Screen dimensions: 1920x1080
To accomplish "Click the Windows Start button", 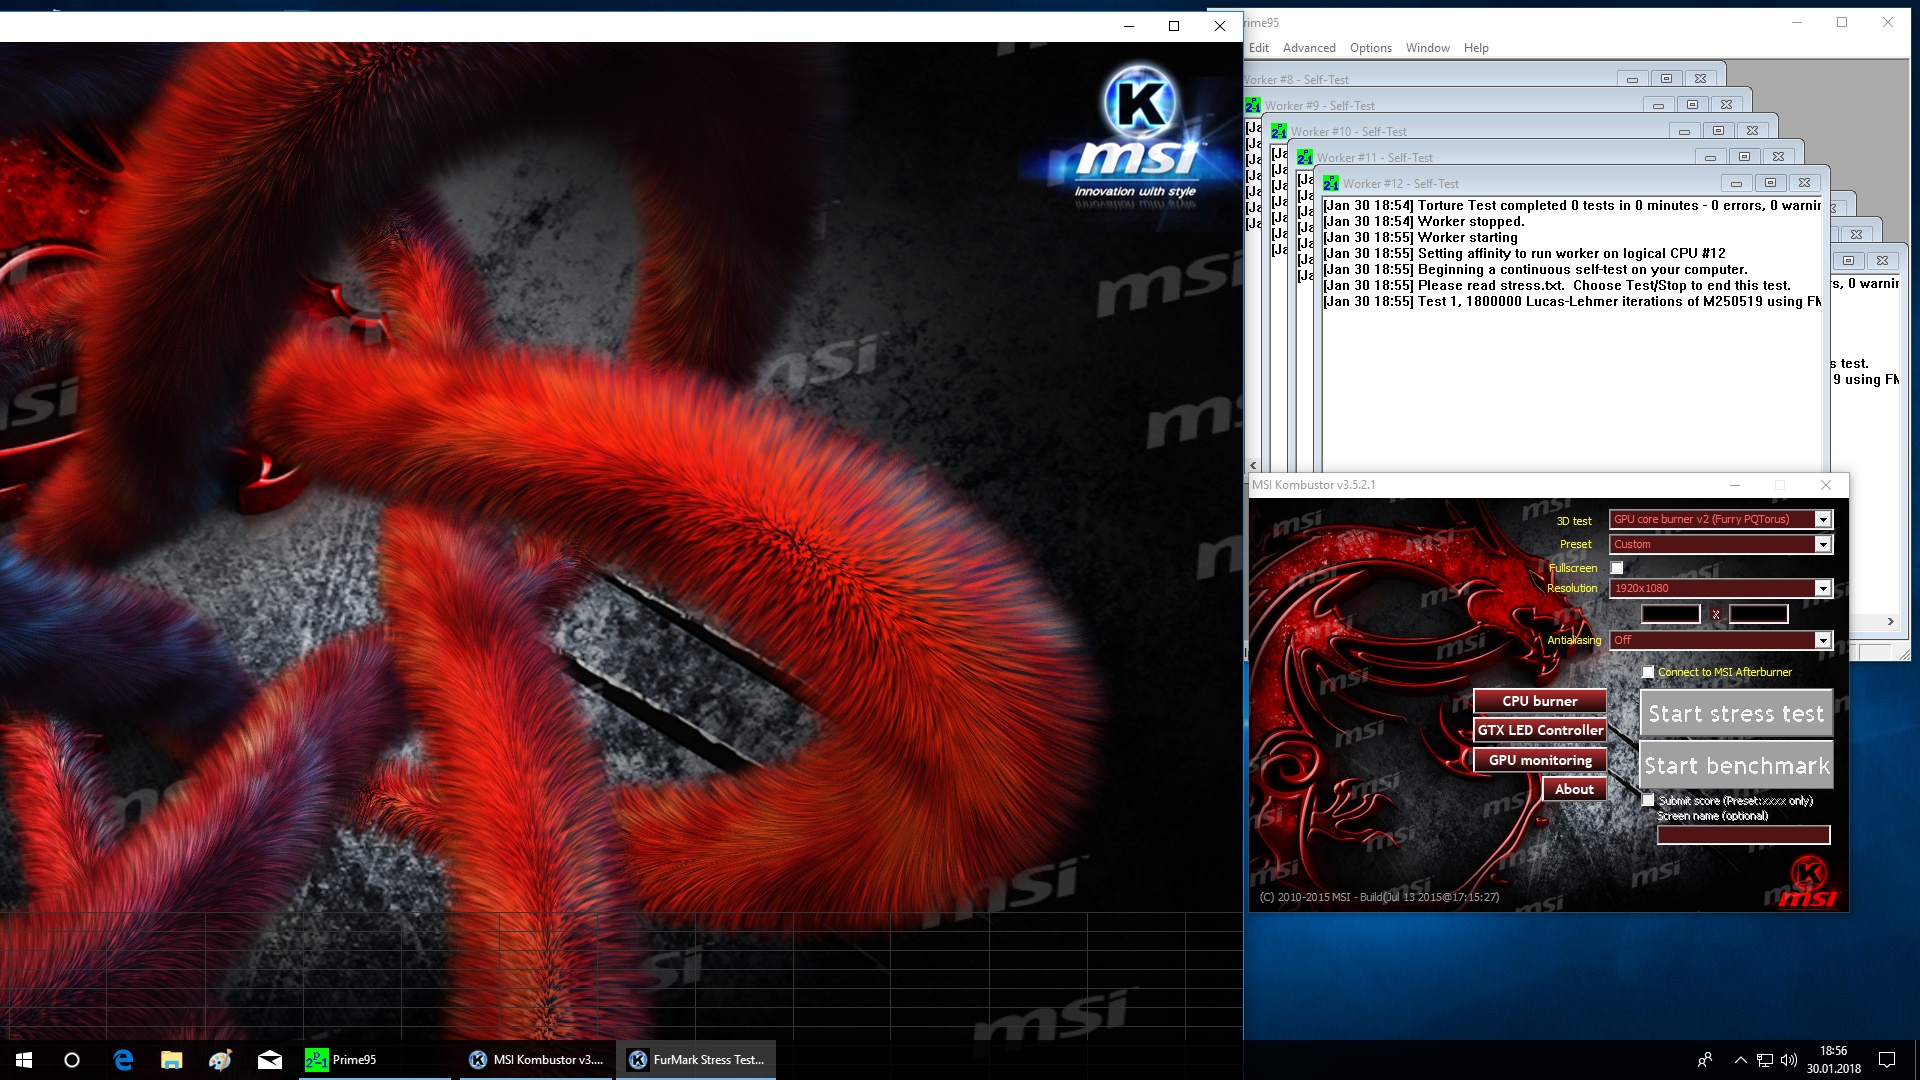I will pos(24,1060).
